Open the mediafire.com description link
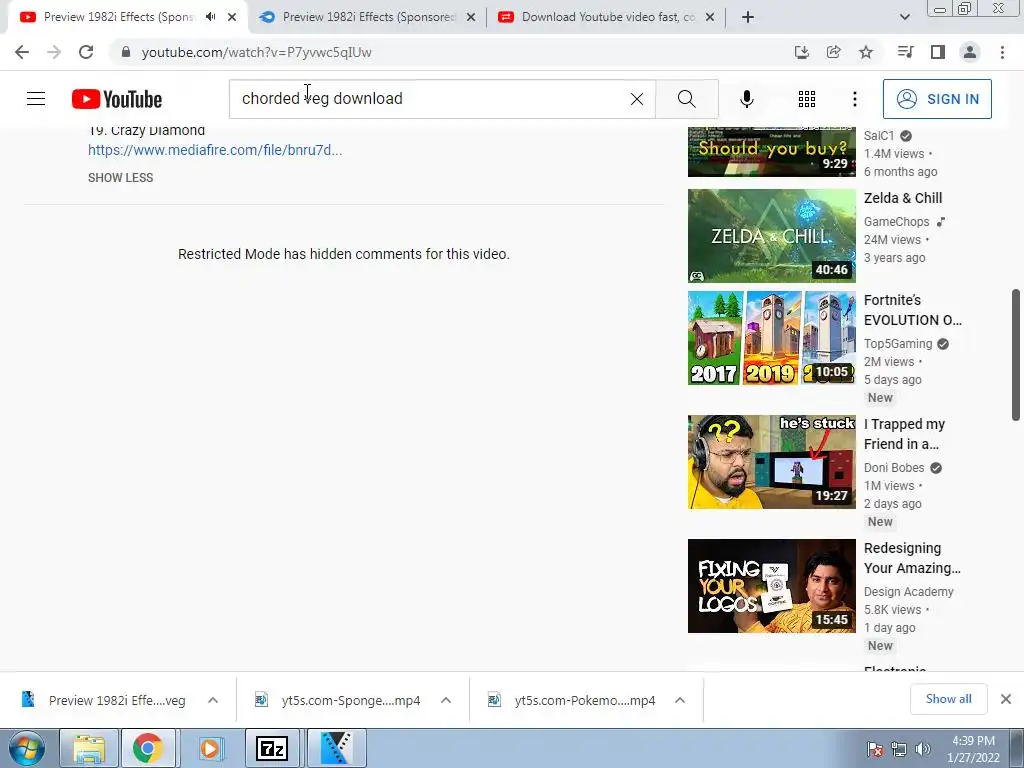 tap(215, 150)
